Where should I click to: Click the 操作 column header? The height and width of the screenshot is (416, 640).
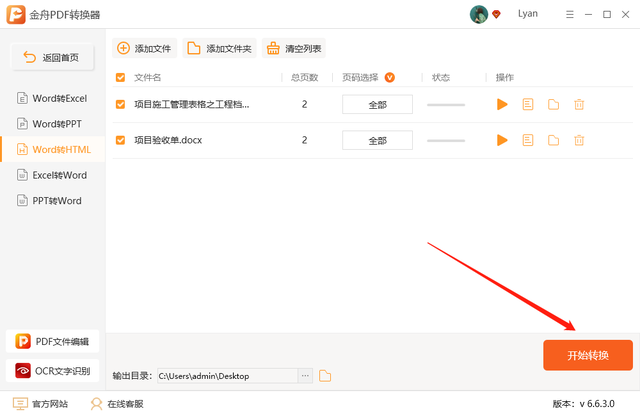(504, 78)
